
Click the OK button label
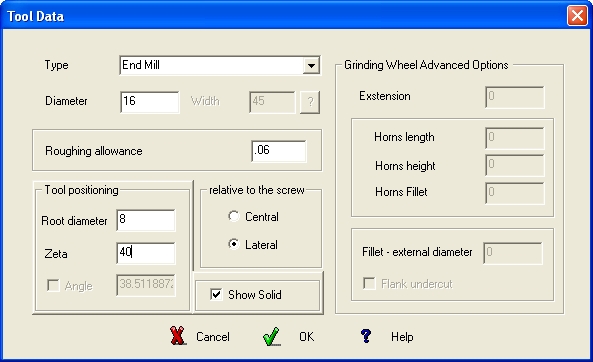tap(306, 337)
